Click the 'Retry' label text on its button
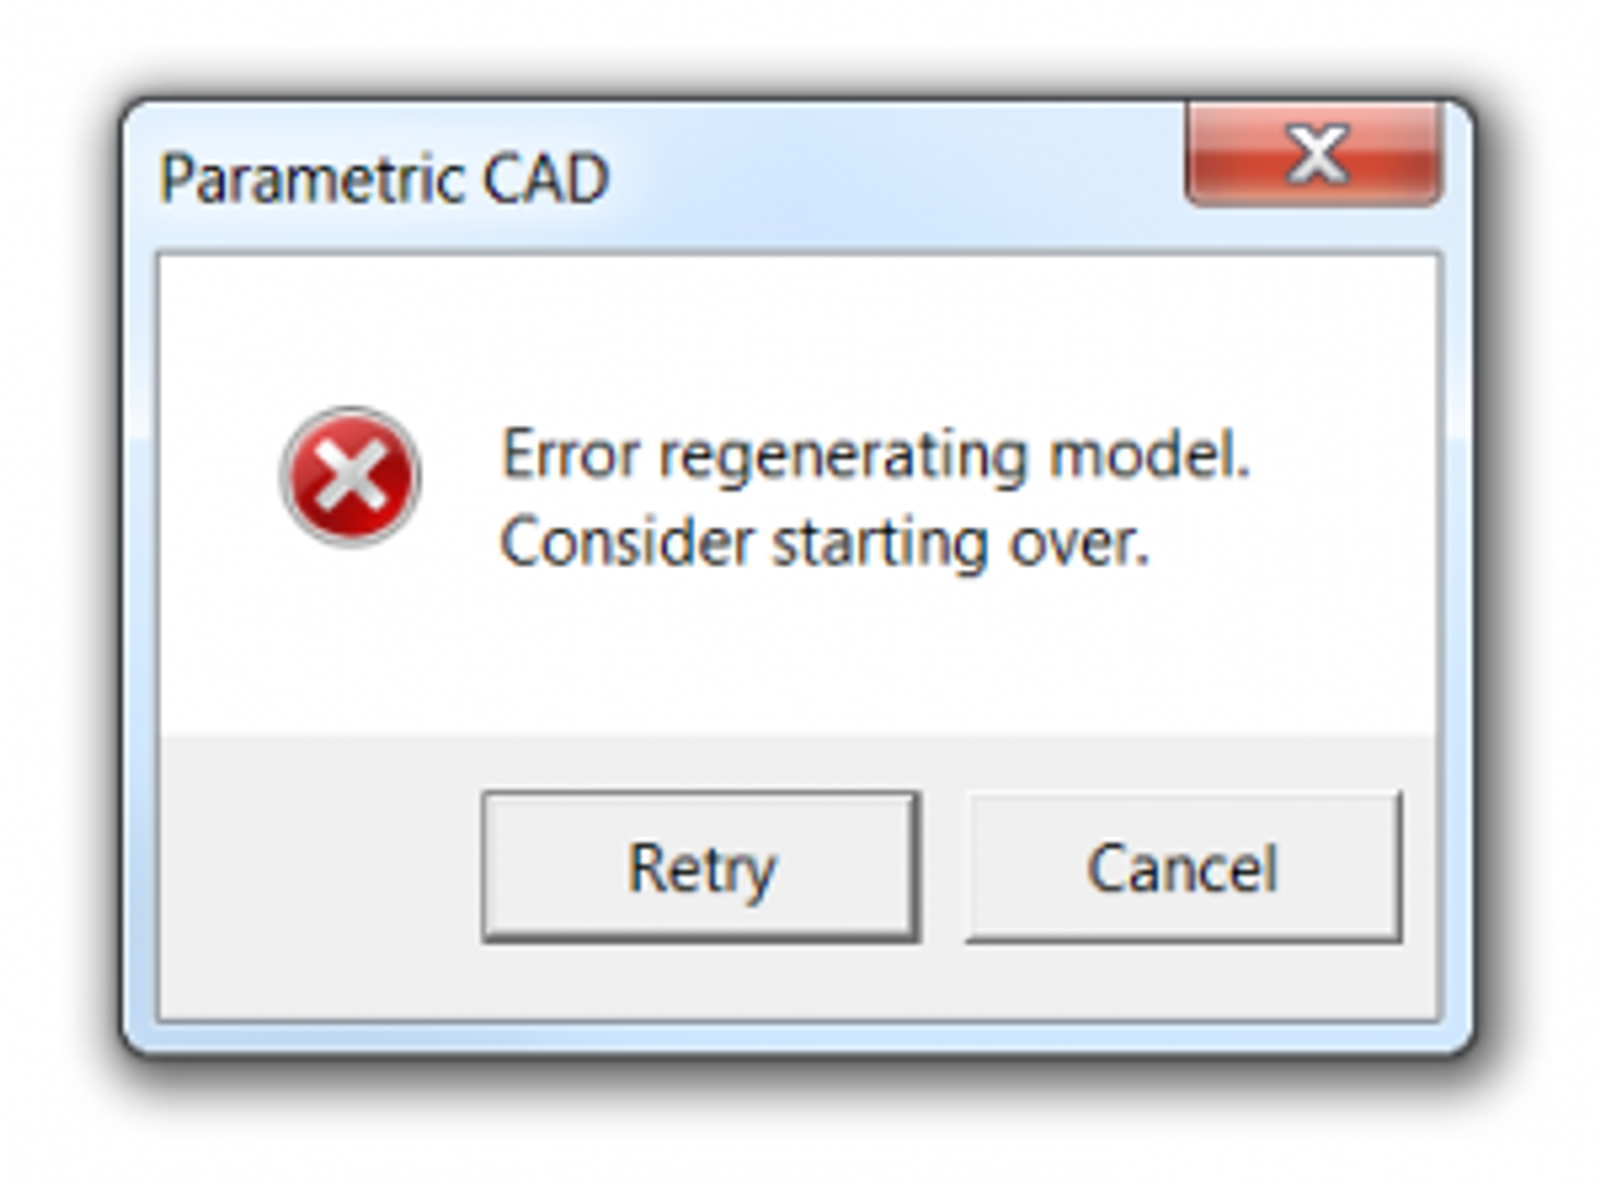The image size is (1600, 1184). coord(701,868)
